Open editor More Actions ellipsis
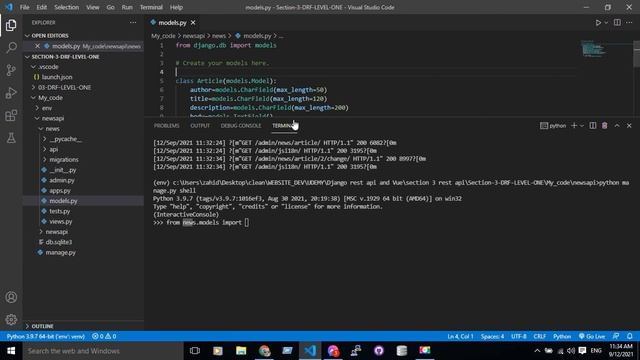 point(629,23)
